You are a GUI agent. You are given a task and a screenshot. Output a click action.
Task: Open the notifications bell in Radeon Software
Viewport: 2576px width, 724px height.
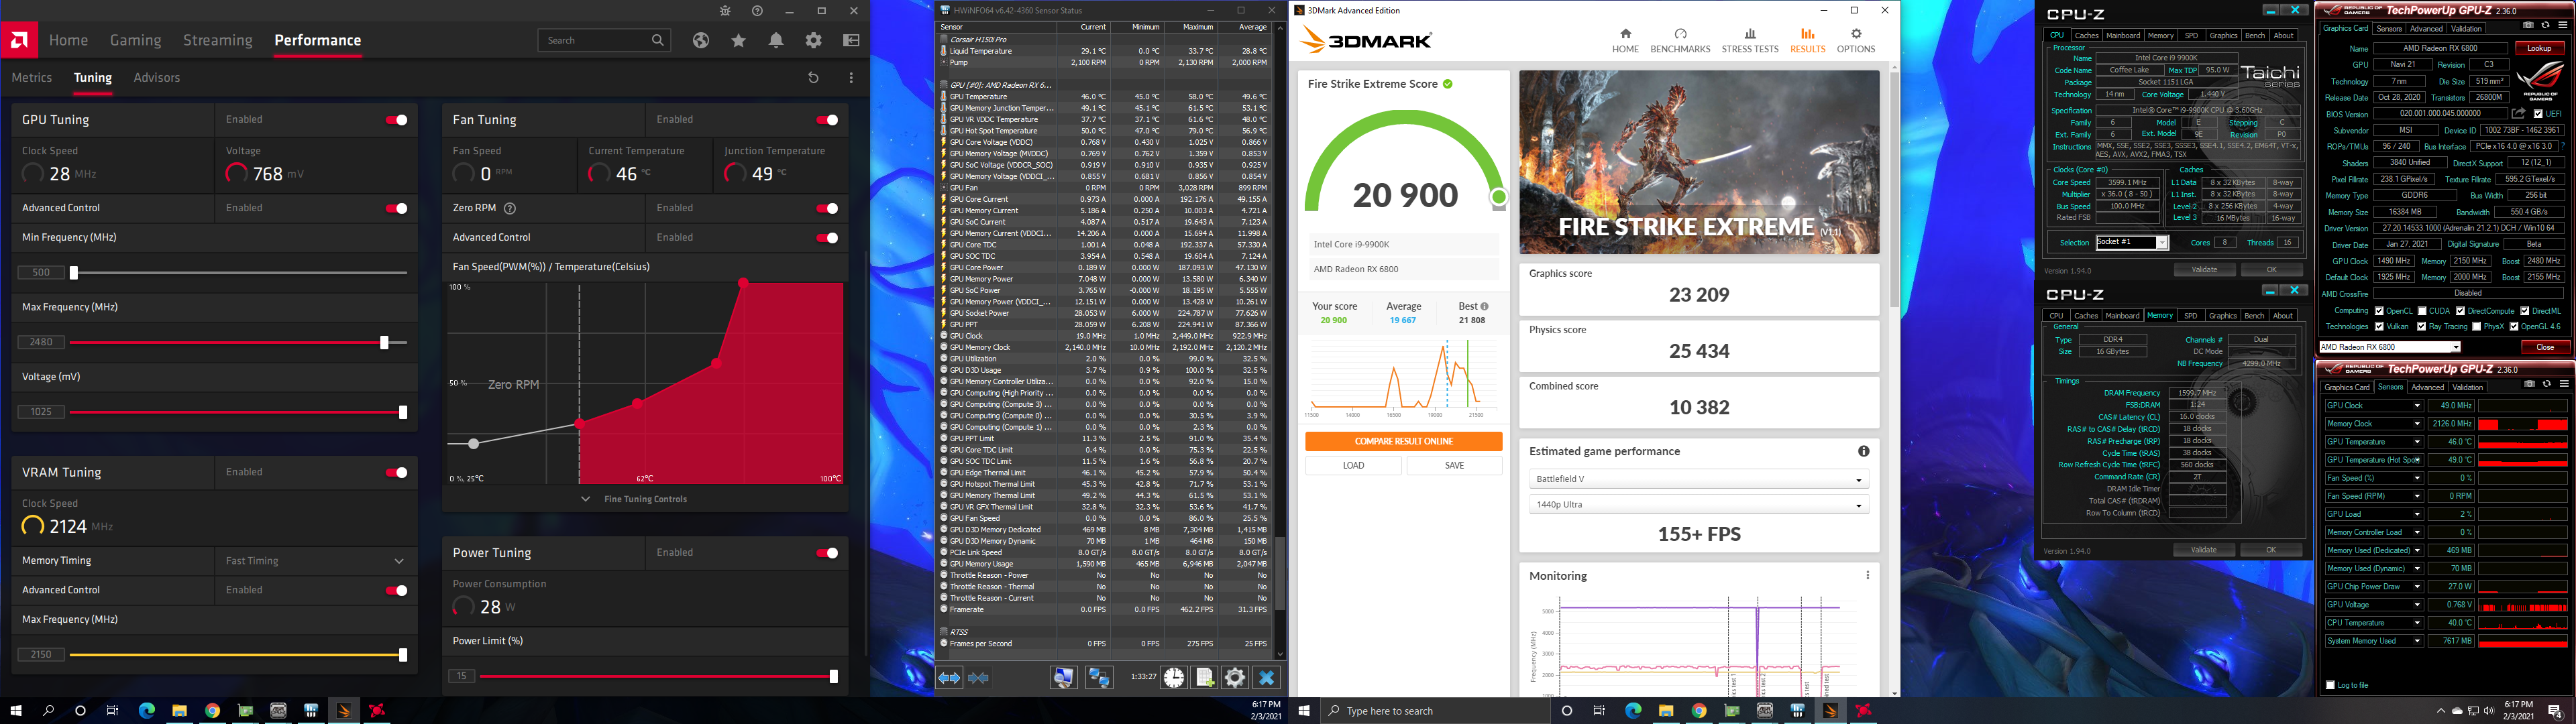(776, 40)
